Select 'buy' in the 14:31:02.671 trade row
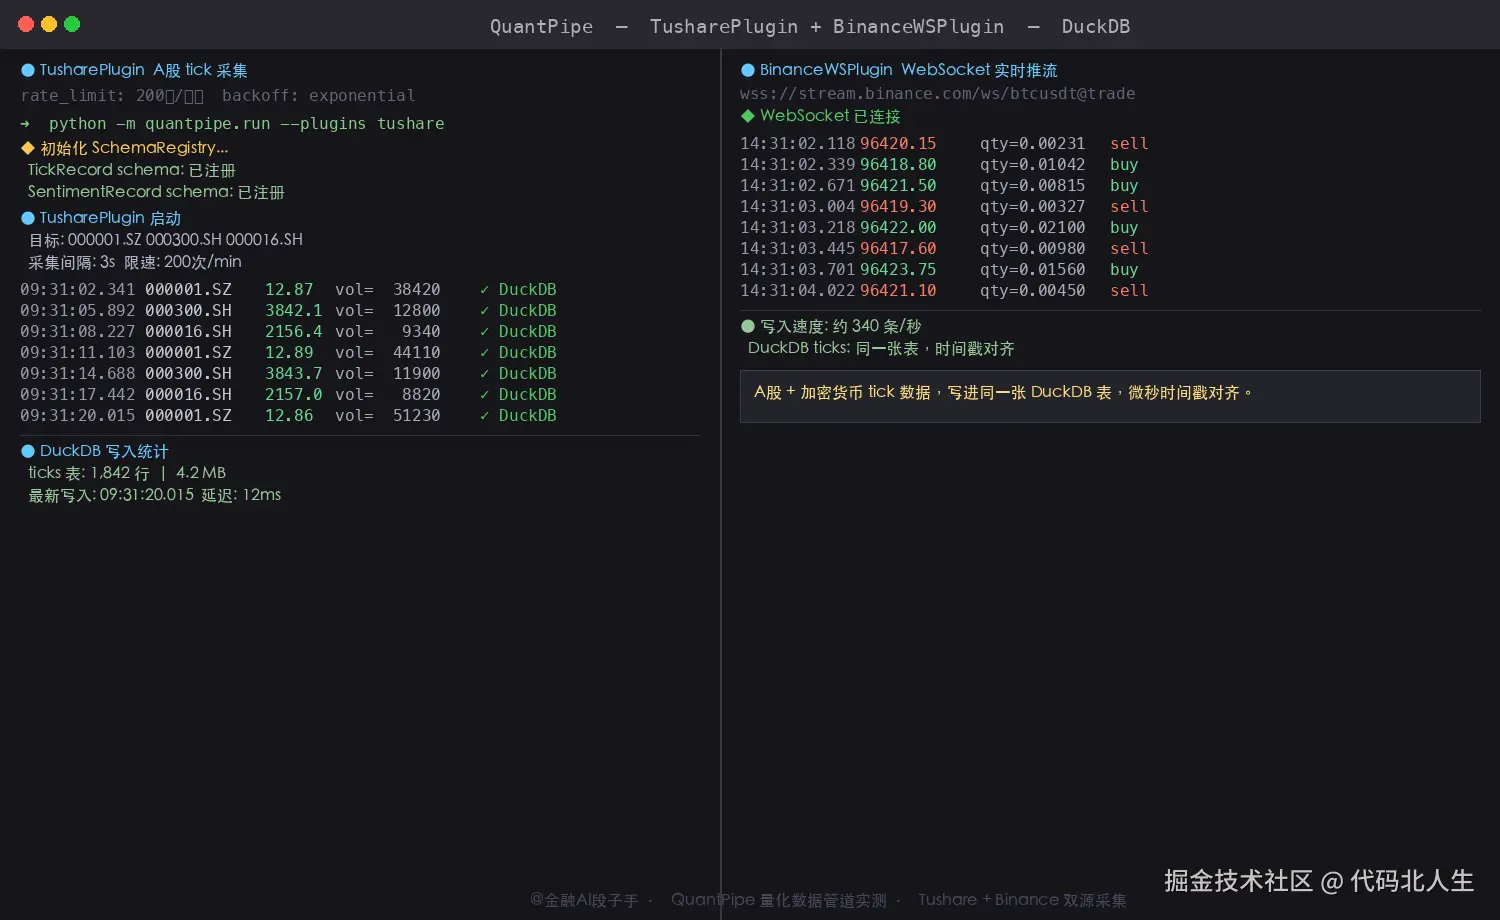The image size is (1500, 920). pyautogui.click(x=1124, y=186)
